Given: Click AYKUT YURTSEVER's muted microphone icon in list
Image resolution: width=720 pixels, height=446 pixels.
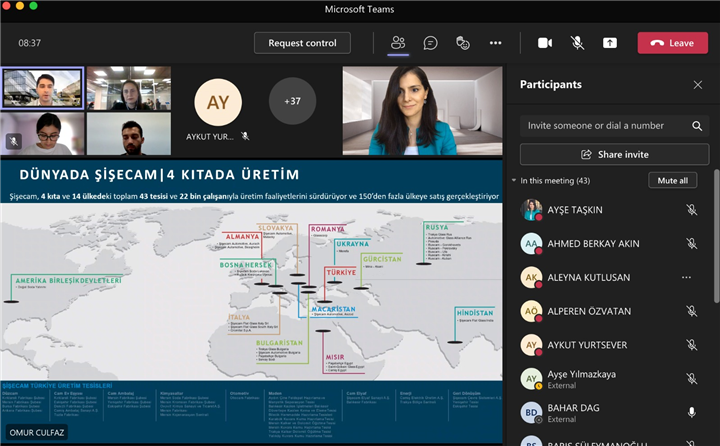Looking at the screenshot, I should [x=692, y=345].
